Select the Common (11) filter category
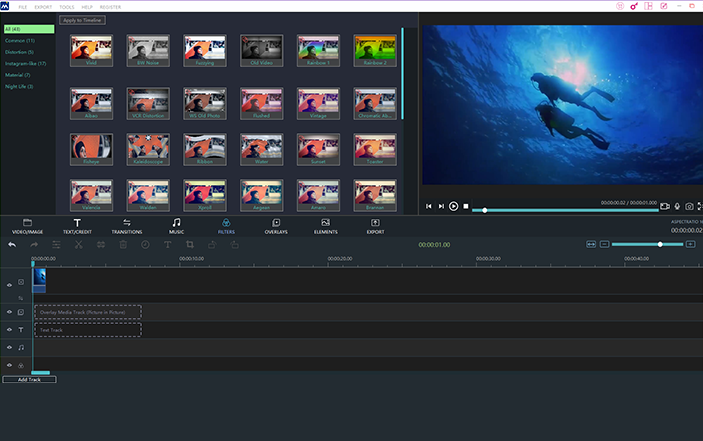Screen dimensions: 703x441 coord(20,40)
